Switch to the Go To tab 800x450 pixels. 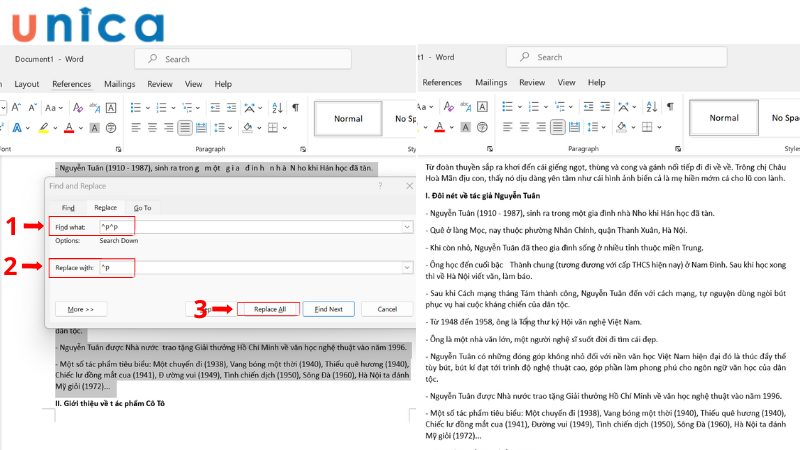pyautogui.click(x=142, y=207)
